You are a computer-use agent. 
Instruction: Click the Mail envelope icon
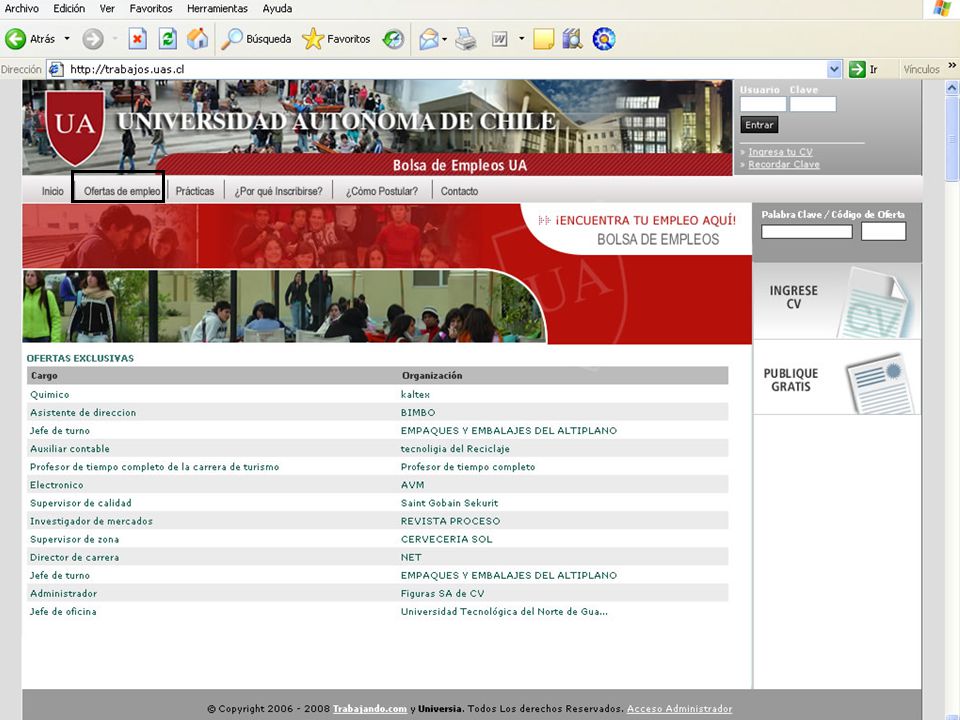(429, 39)
